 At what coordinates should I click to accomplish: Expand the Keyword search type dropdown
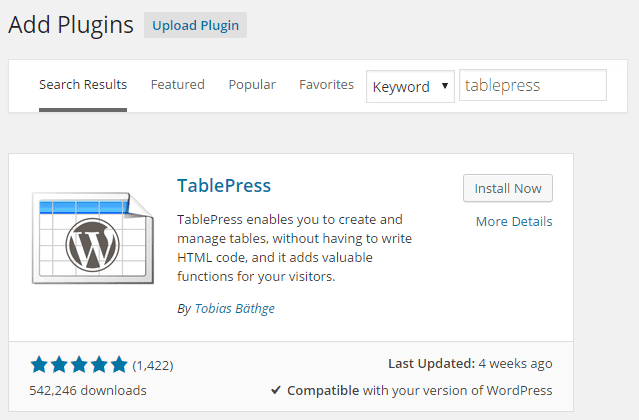coord(410,86)
